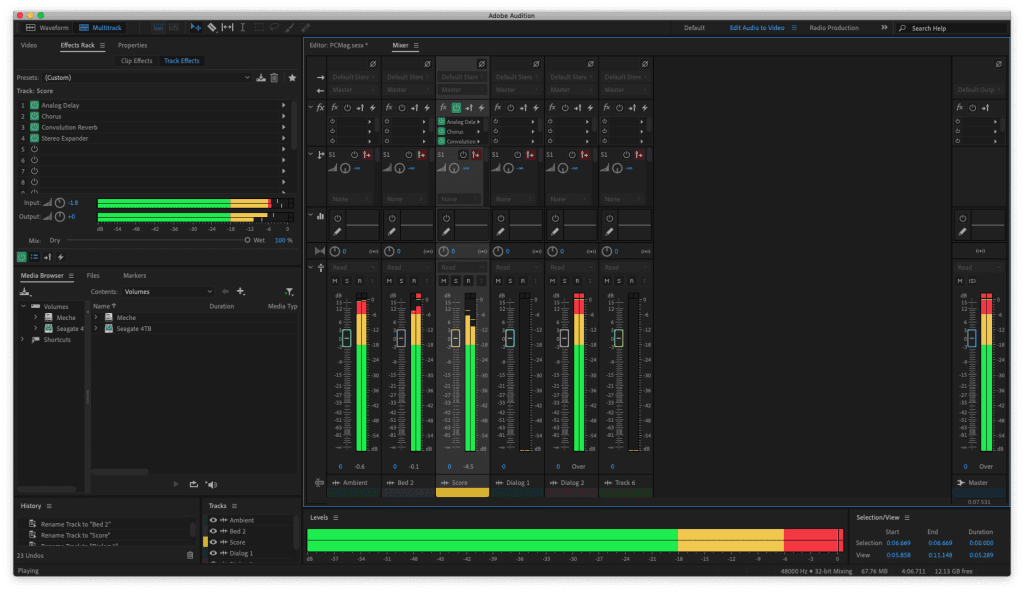Switch to the Properties tab
The width and height of the screenshot is (1024, 592).
(132, 45)
